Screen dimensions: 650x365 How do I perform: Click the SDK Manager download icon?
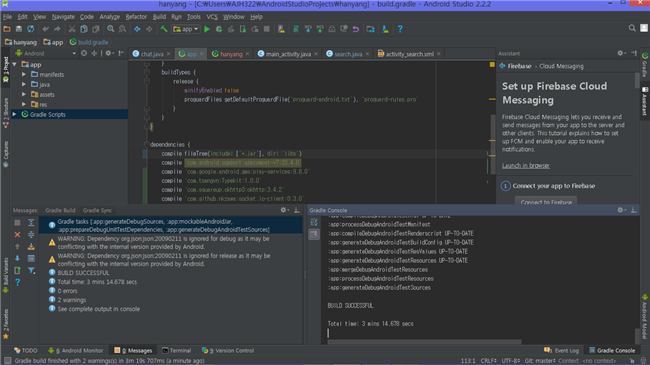385,29
